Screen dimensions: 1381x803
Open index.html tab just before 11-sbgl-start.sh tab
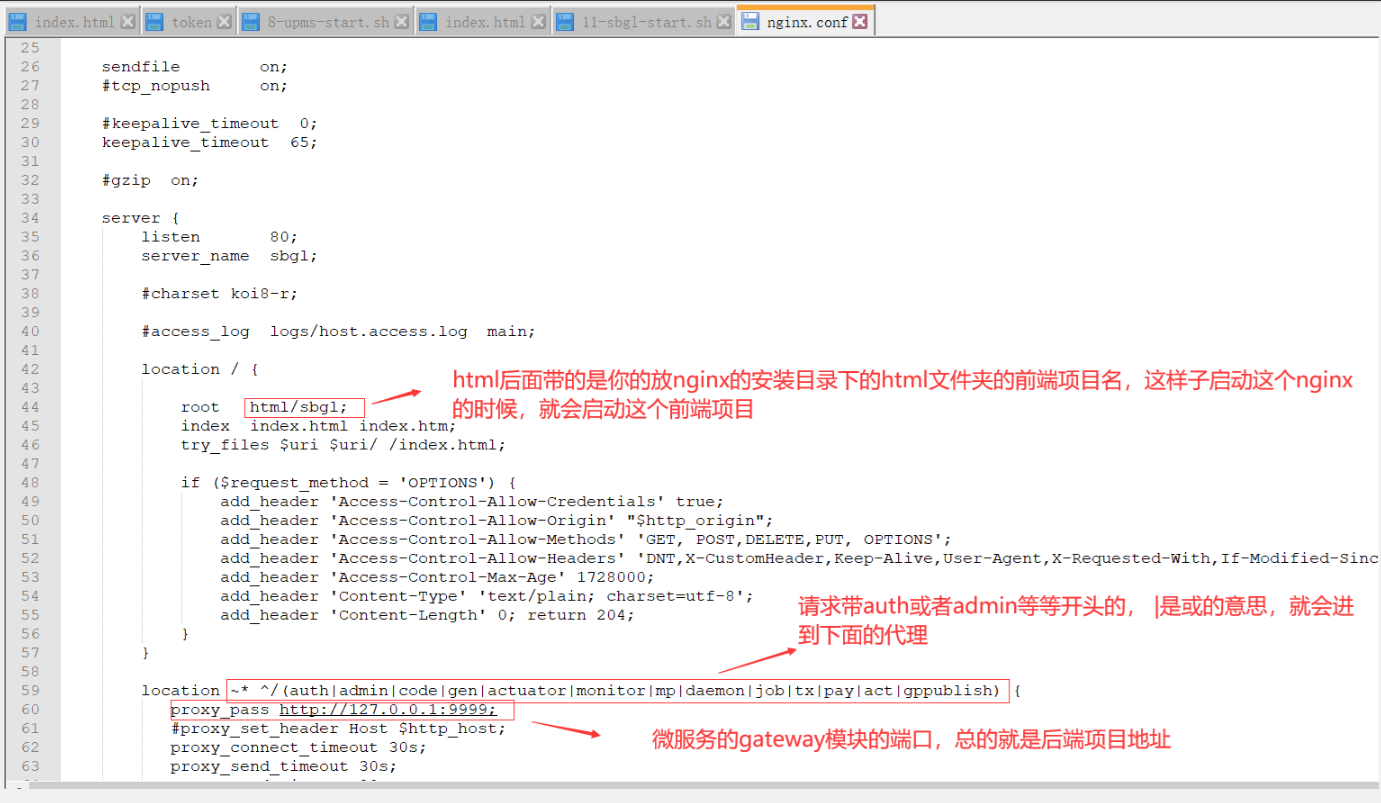click(484, 22)
